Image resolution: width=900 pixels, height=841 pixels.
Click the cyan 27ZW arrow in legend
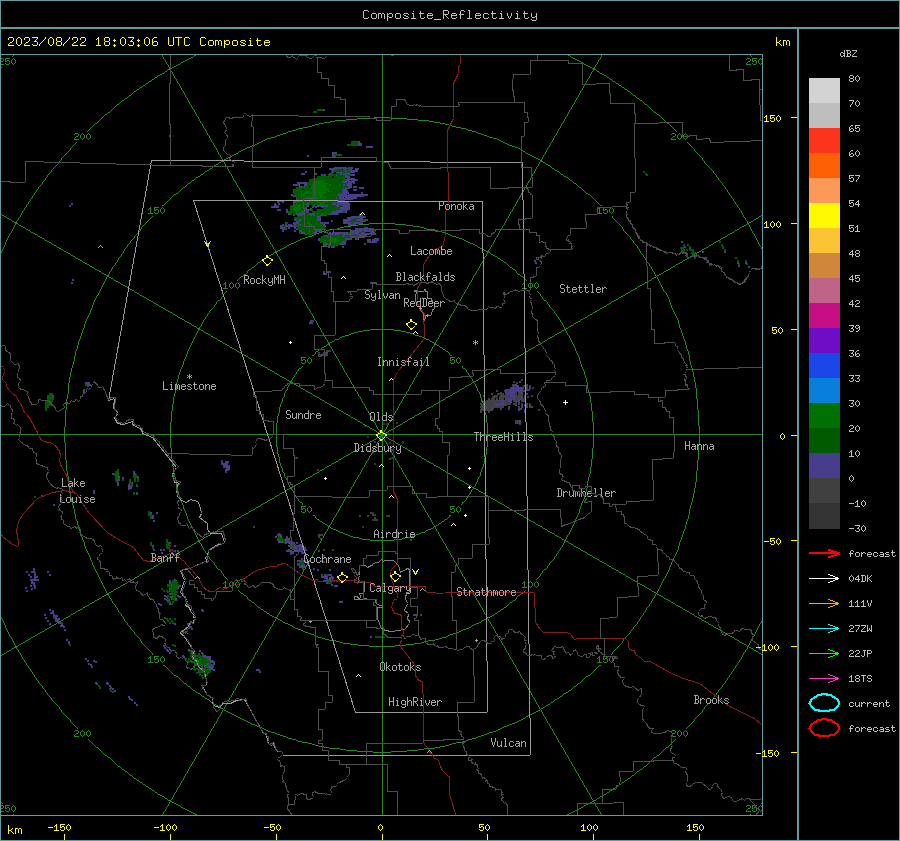coord(824,629)
